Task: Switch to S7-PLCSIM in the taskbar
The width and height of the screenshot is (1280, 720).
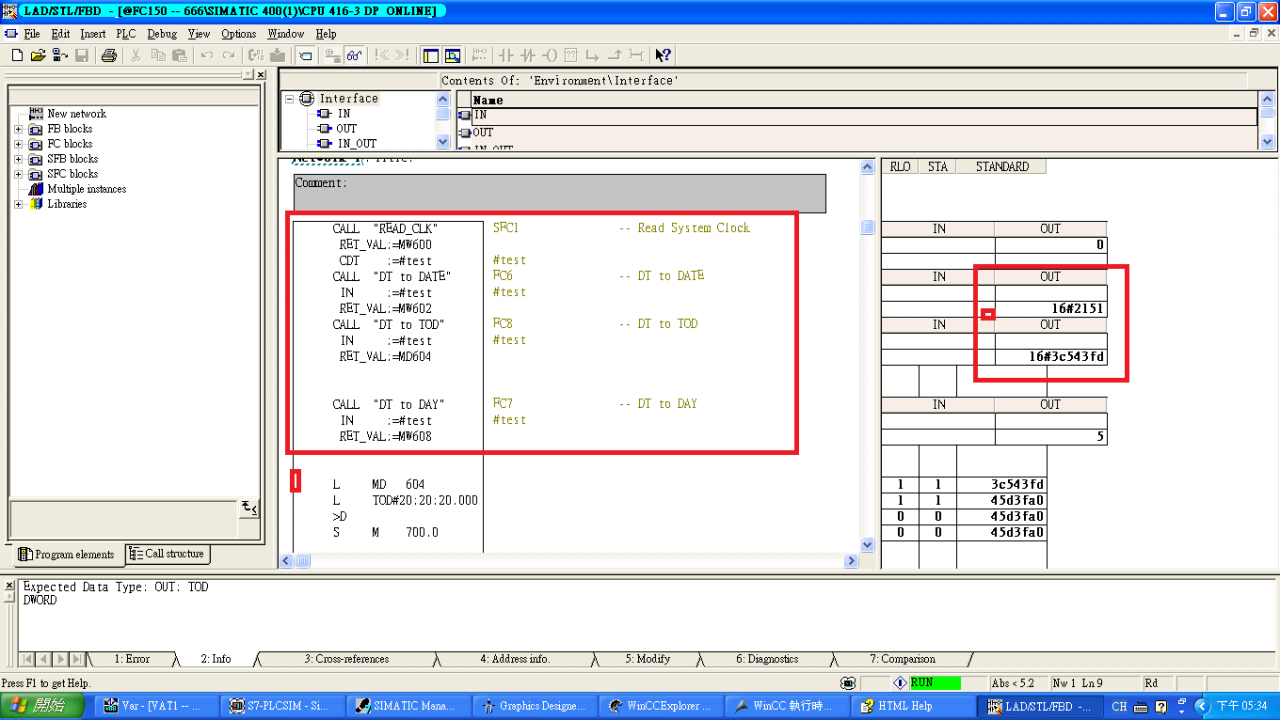Action: 282,706
